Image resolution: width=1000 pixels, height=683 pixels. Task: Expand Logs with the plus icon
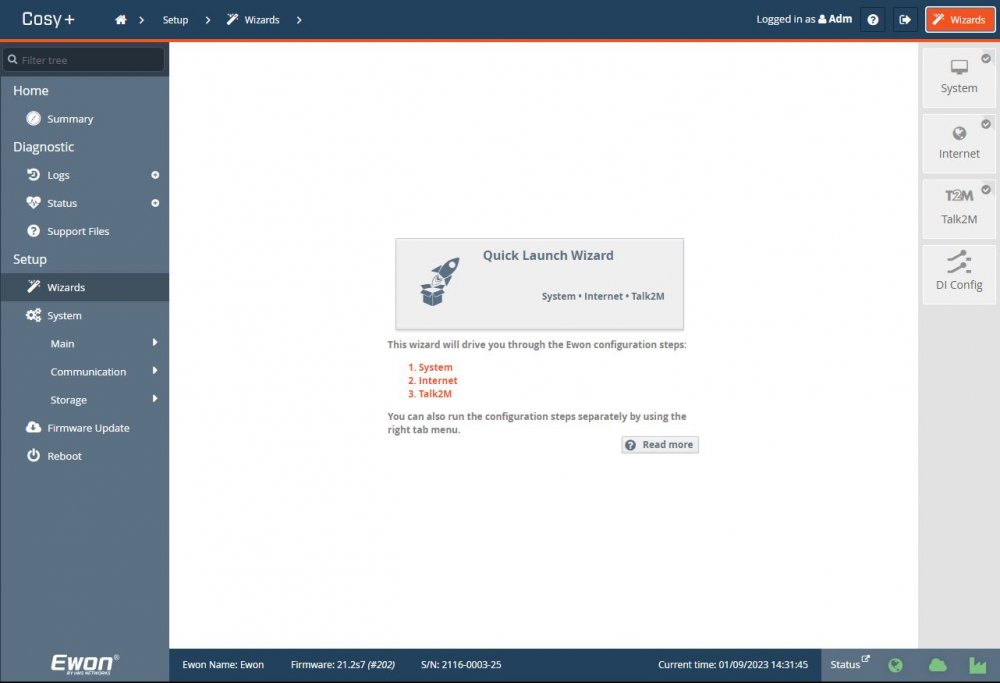pyautogui.click(x=155, y=175)
